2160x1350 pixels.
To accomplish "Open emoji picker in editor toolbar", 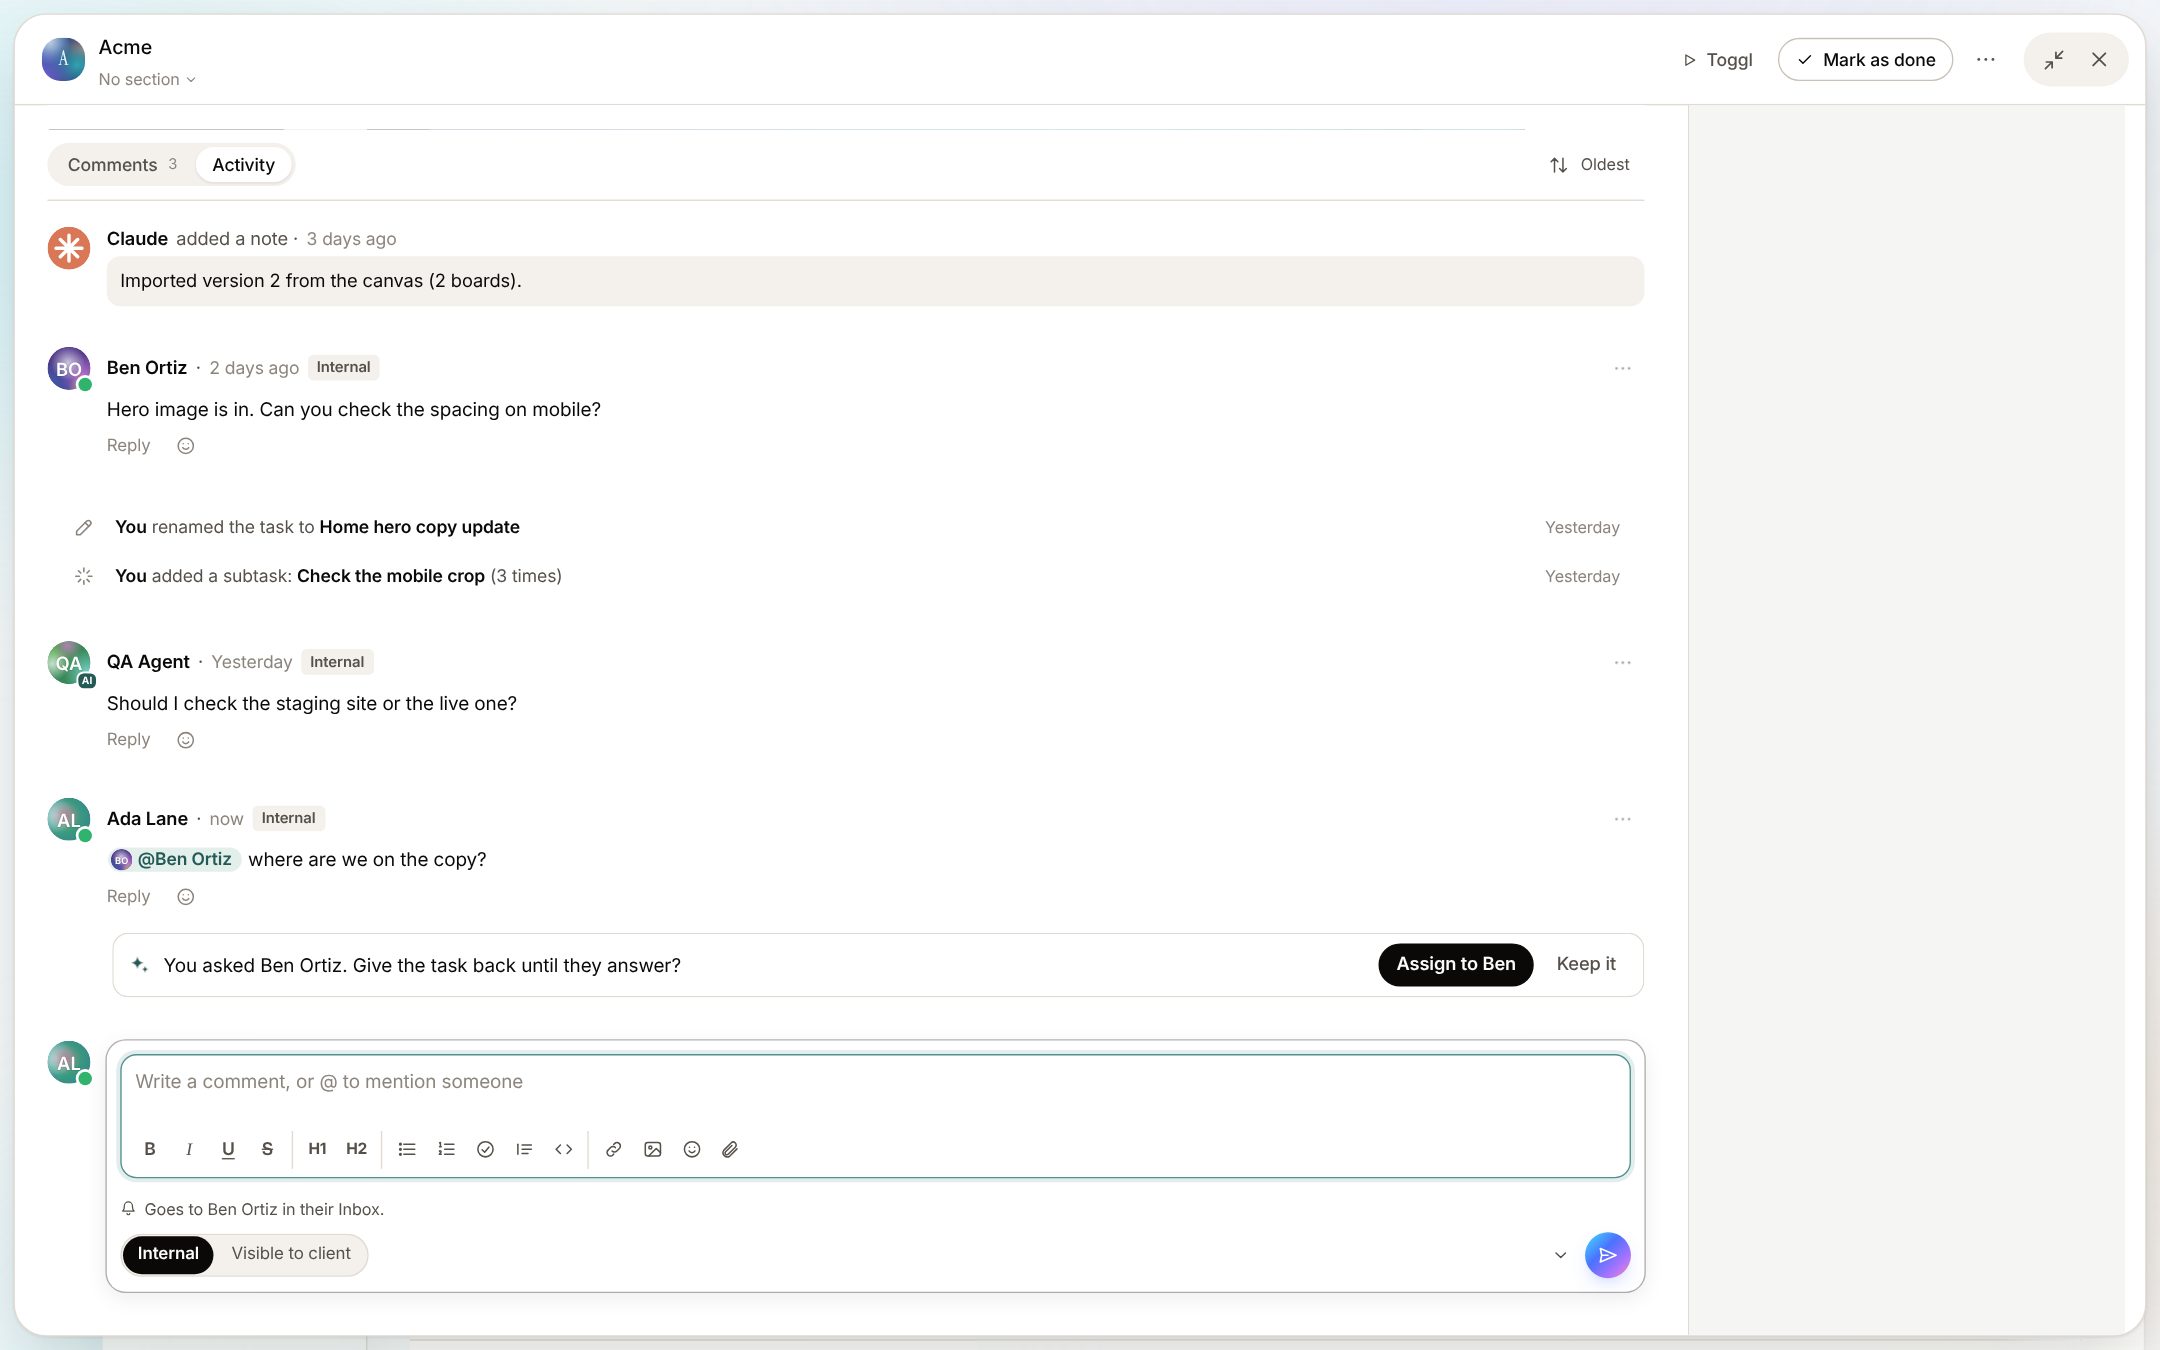I will point(692,1149).
